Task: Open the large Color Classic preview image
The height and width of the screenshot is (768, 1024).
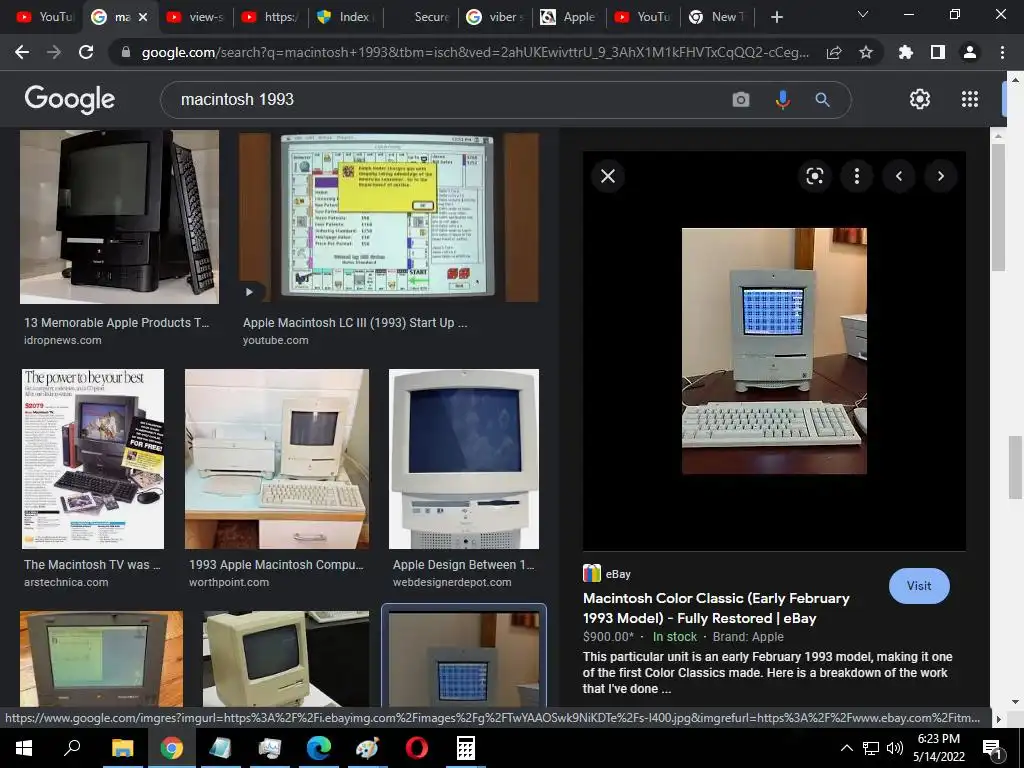Action: [774, 351]
